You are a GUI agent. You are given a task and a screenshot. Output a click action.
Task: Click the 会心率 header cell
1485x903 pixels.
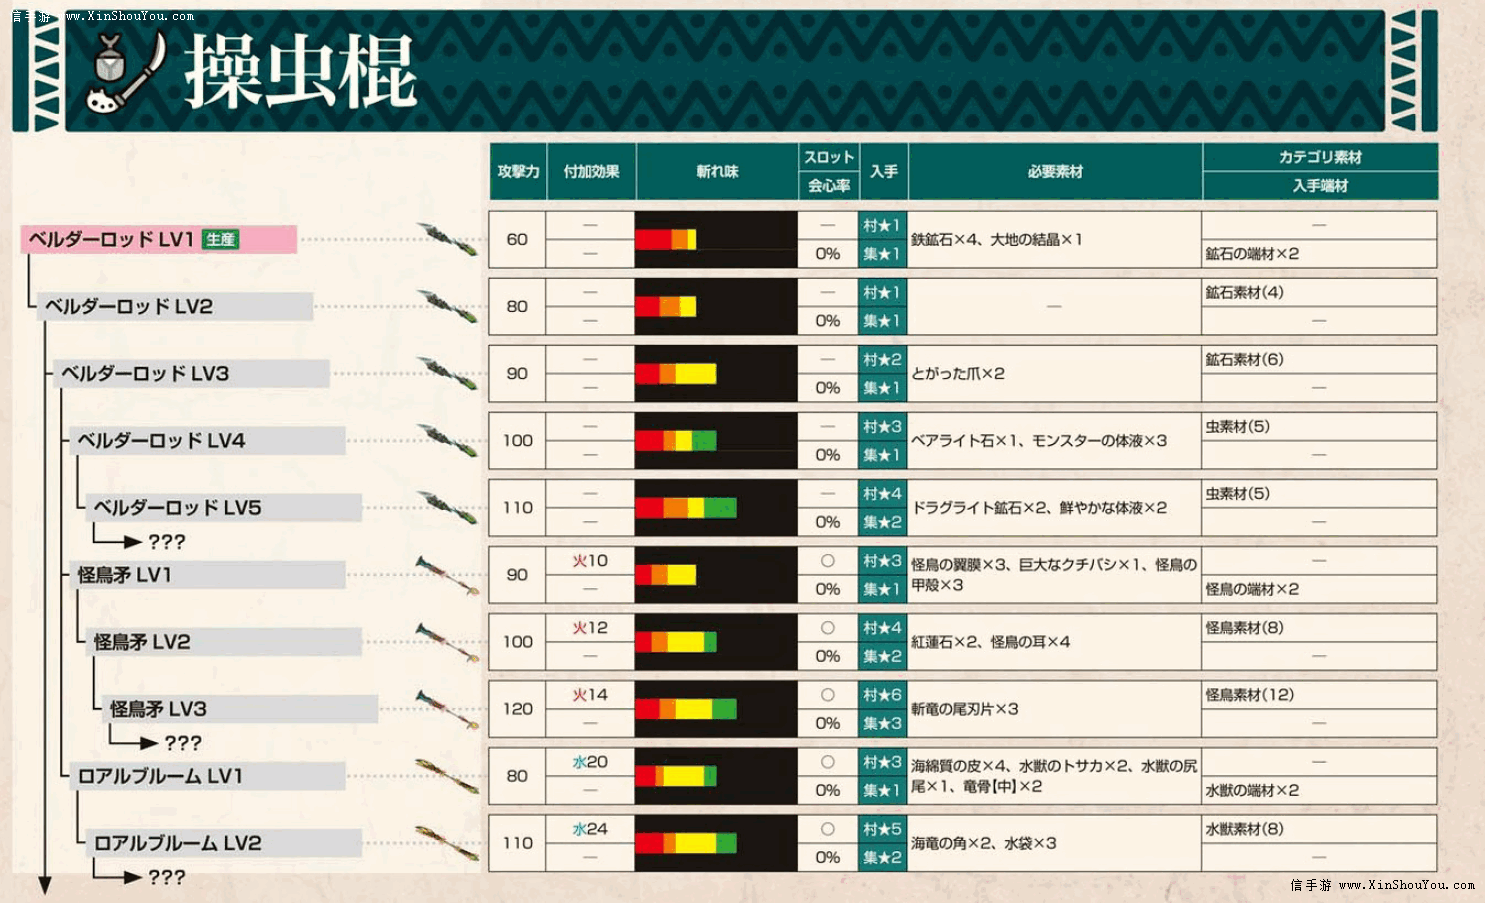pyautogui.click(x=828, y=186)
